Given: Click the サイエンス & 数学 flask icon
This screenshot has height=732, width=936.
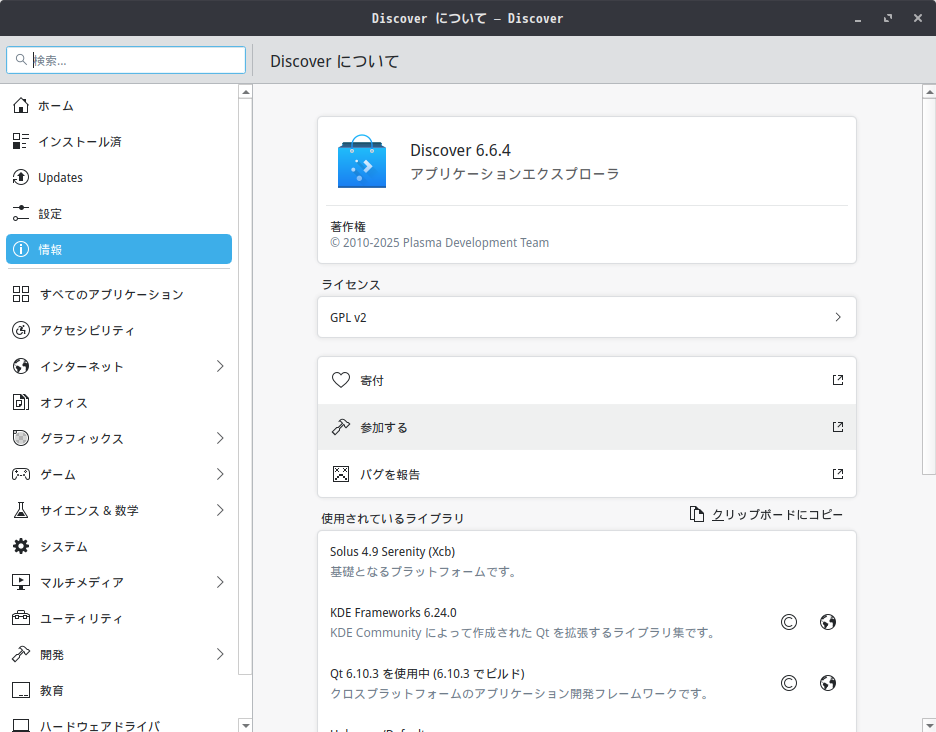Looking at the screenshot, I should pos(21,510).
